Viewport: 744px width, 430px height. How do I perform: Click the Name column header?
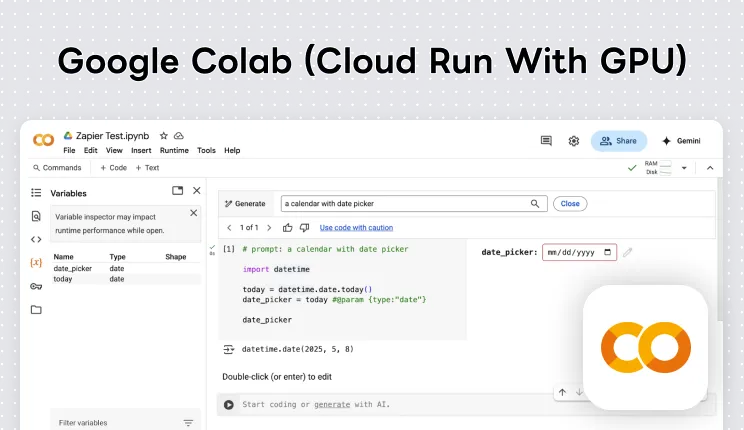coord(64,257)
